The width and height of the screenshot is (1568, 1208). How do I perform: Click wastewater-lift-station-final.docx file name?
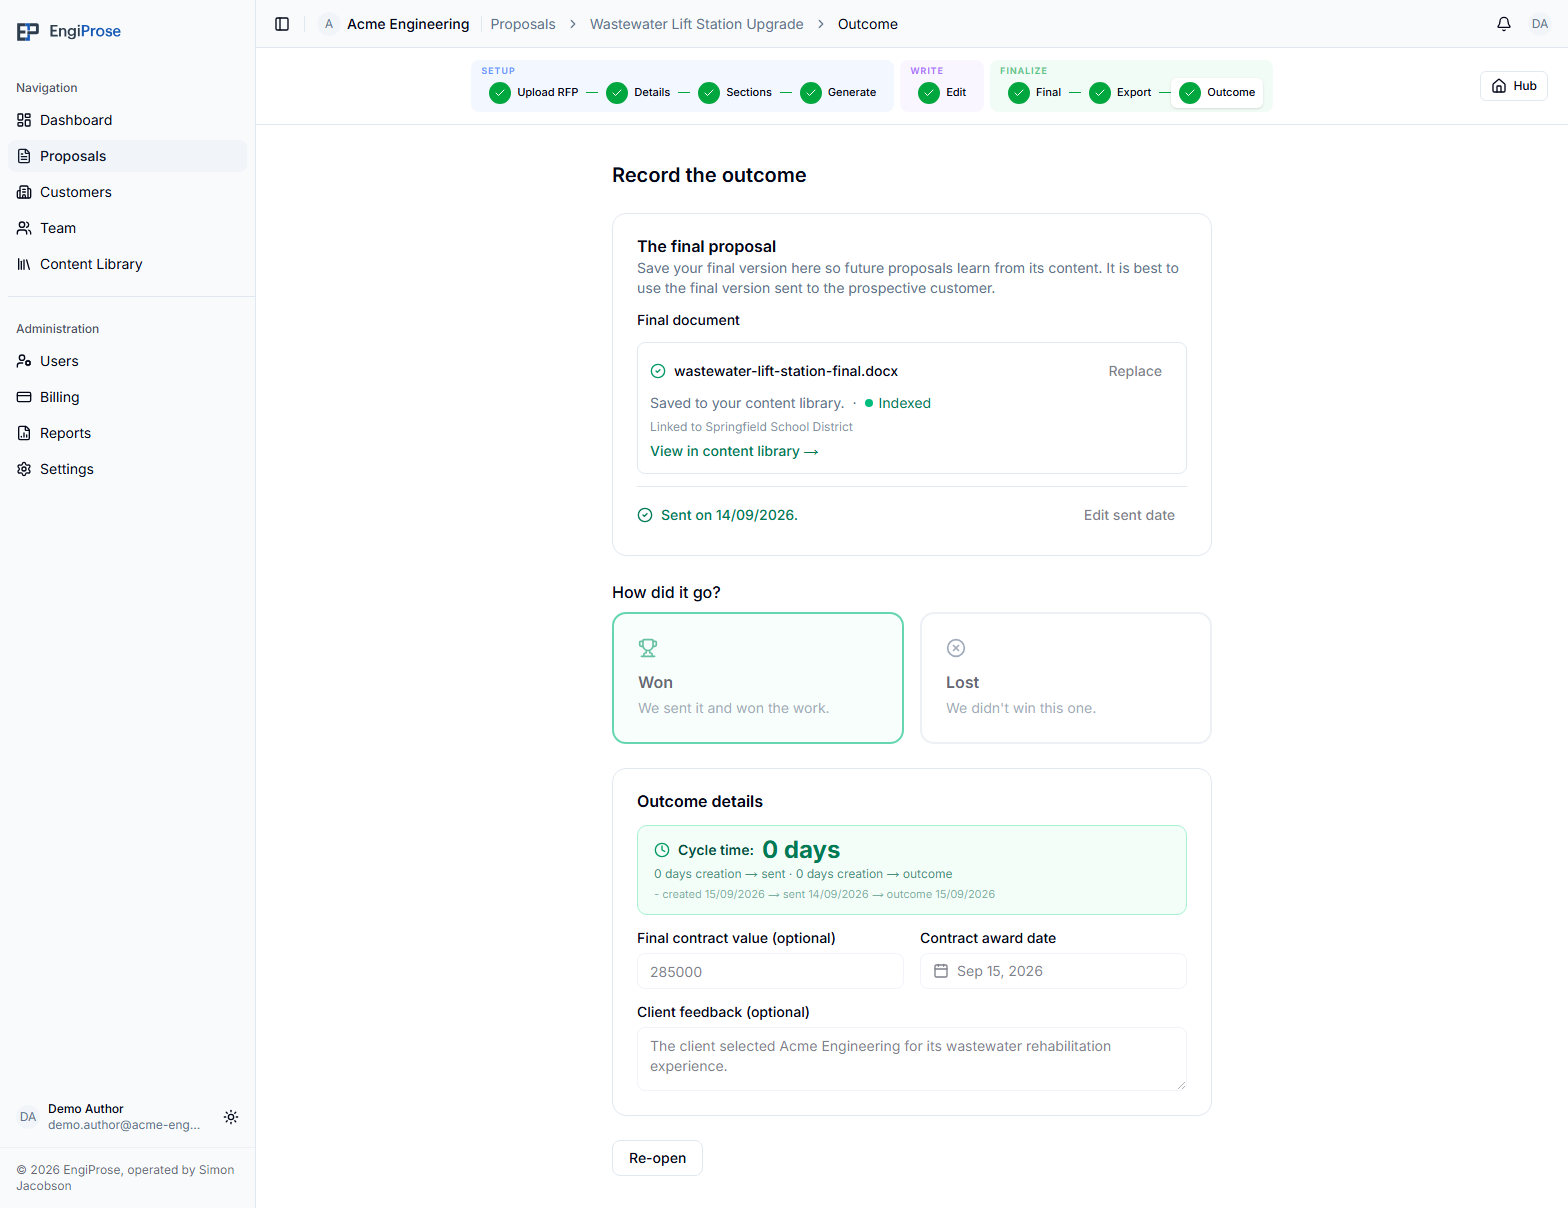coord(786,371)
